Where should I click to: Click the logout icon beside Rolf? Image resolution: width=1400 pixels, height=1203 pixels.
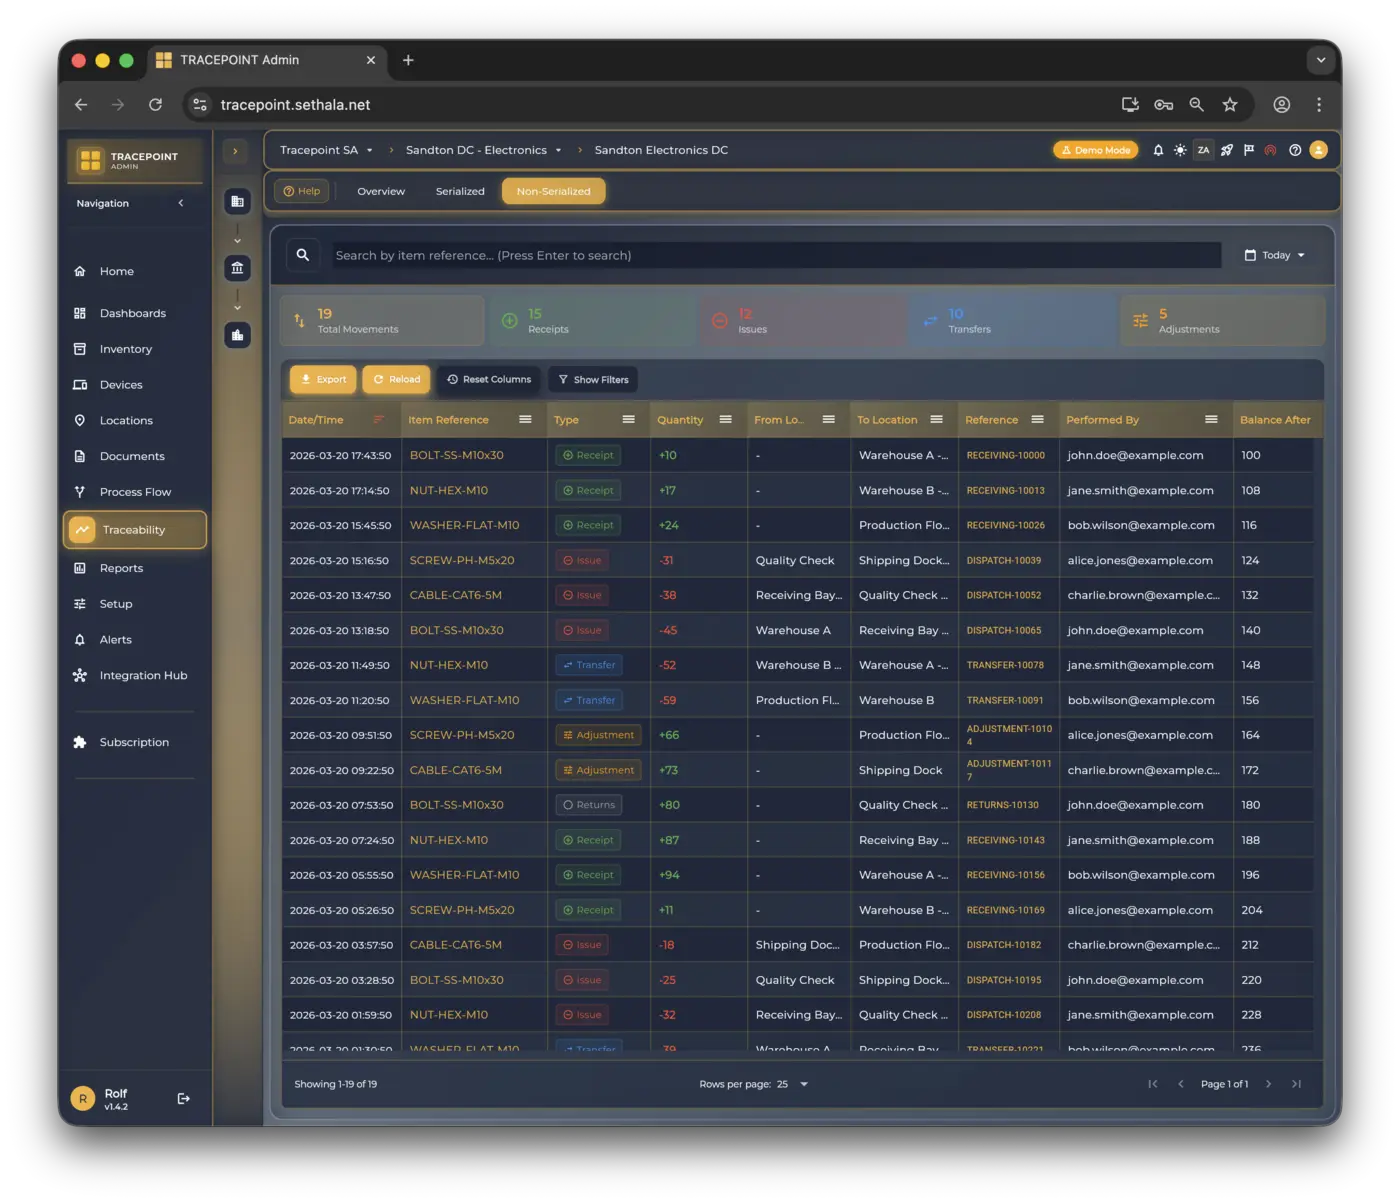(184, 1098)
